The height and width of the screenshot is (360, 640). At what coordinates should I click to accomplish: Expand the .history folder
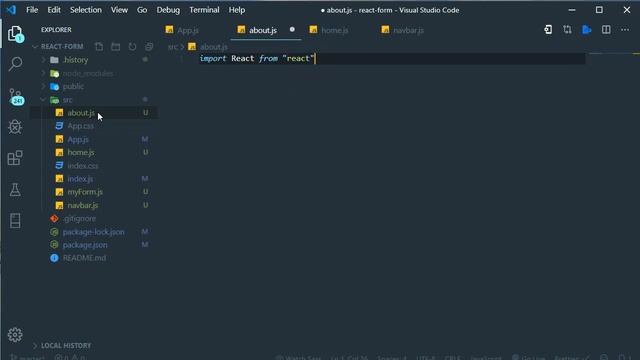tap(43, 60)
